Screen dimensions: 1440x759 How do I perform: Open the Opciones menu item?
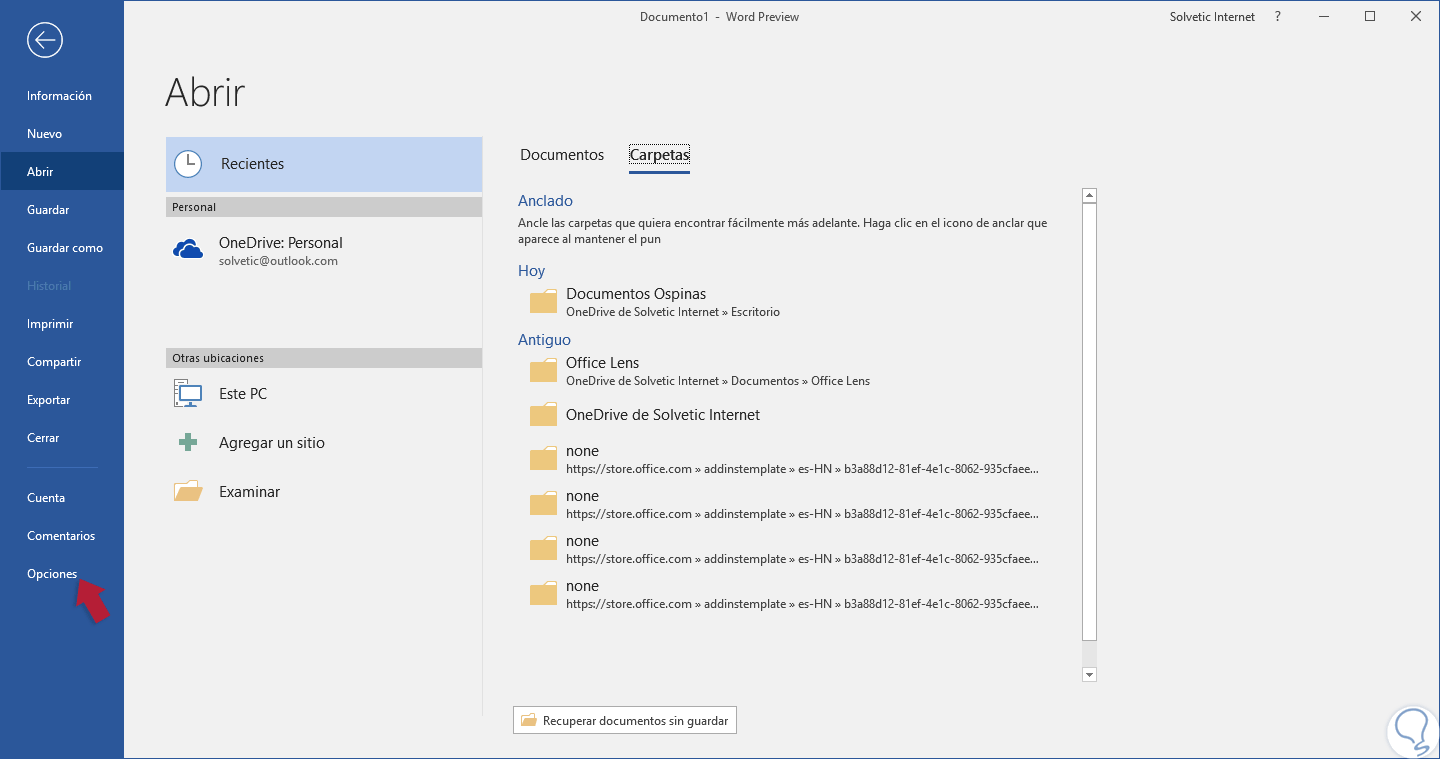52,574
